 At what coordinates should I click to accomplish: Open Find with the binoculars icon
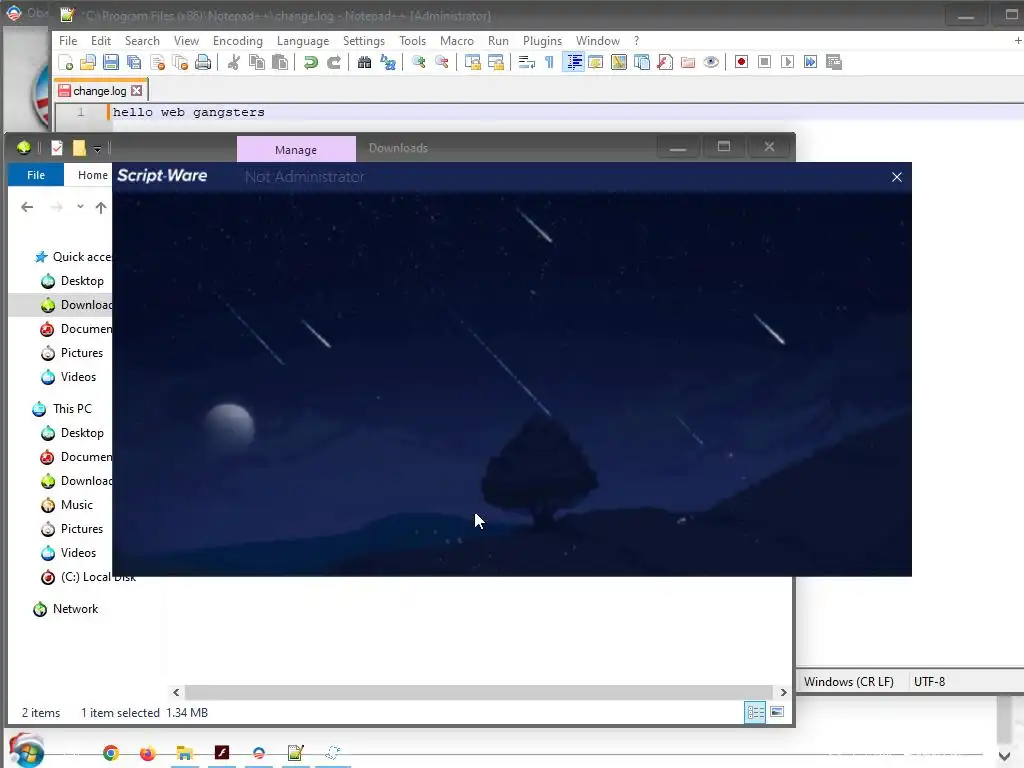tap(364, 62)
